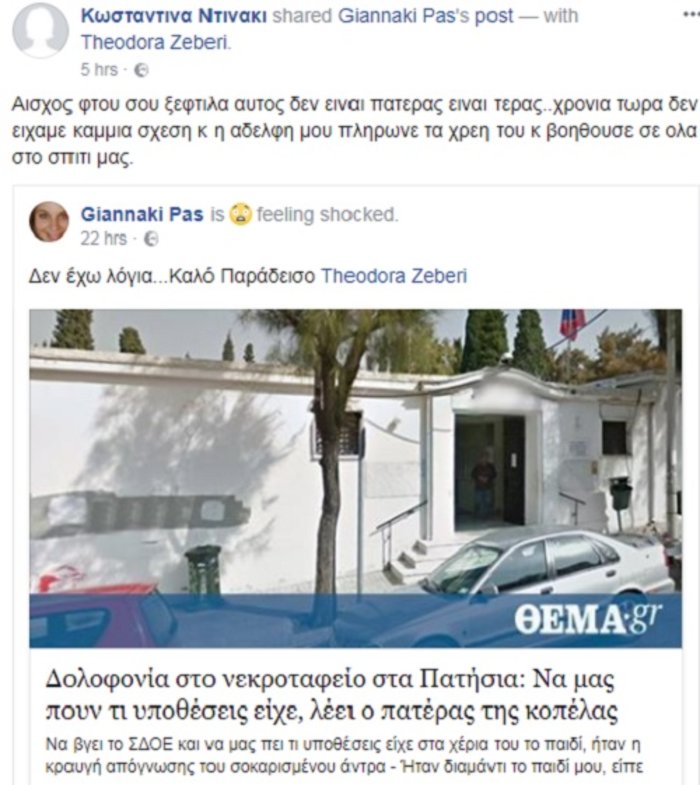Click the ΘΕΜΑ.gr logo on the image
Screen dimensions: 700x785
pyautogui.click(x=588, y=619)
